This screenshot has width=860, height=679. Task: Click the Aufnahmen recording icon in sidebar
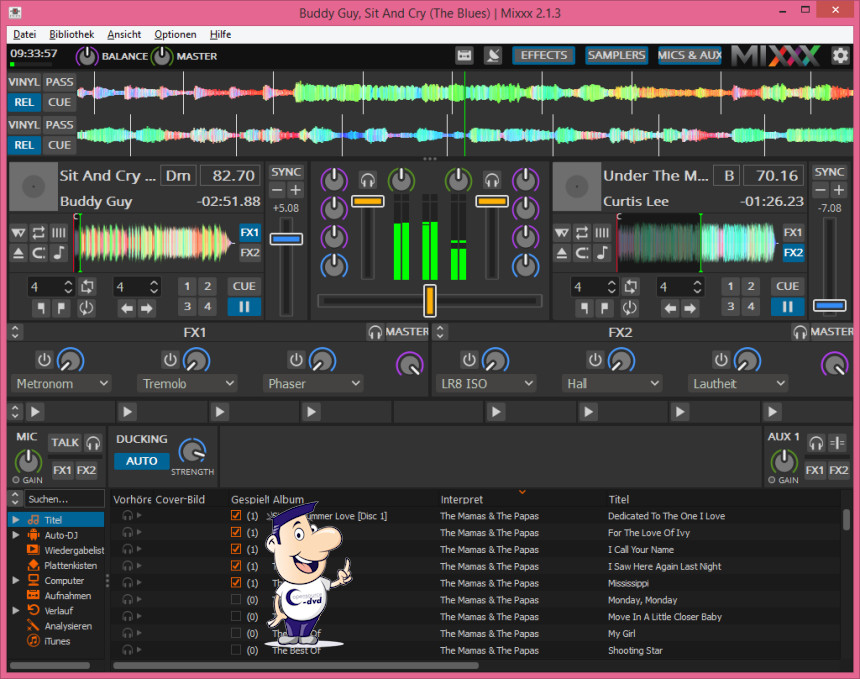pos(33,596)
